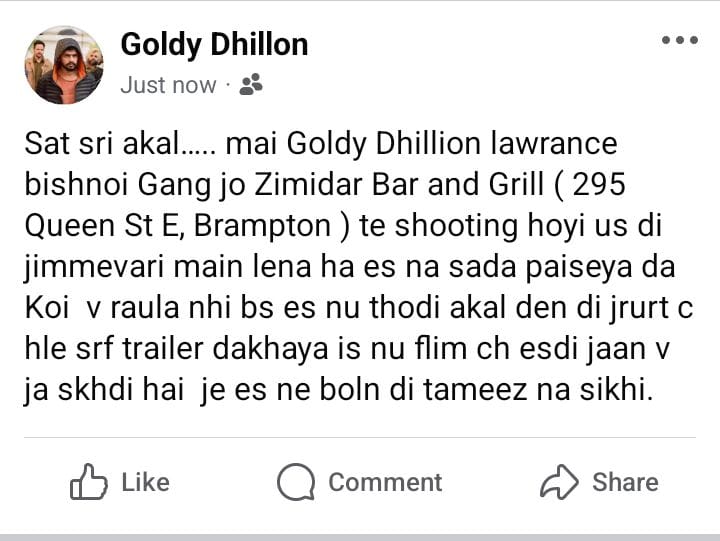Click the speech bubble Comment icon

(296, 482)
